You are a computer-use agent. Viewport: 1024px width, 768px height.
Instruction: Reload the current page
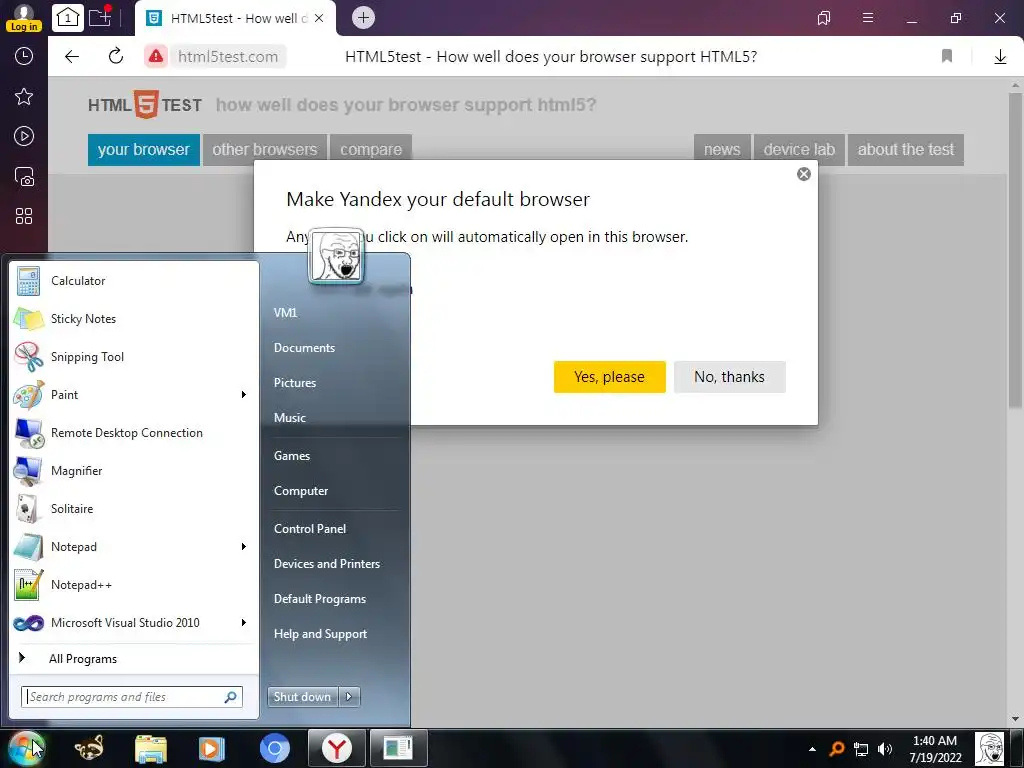(116, 56)
